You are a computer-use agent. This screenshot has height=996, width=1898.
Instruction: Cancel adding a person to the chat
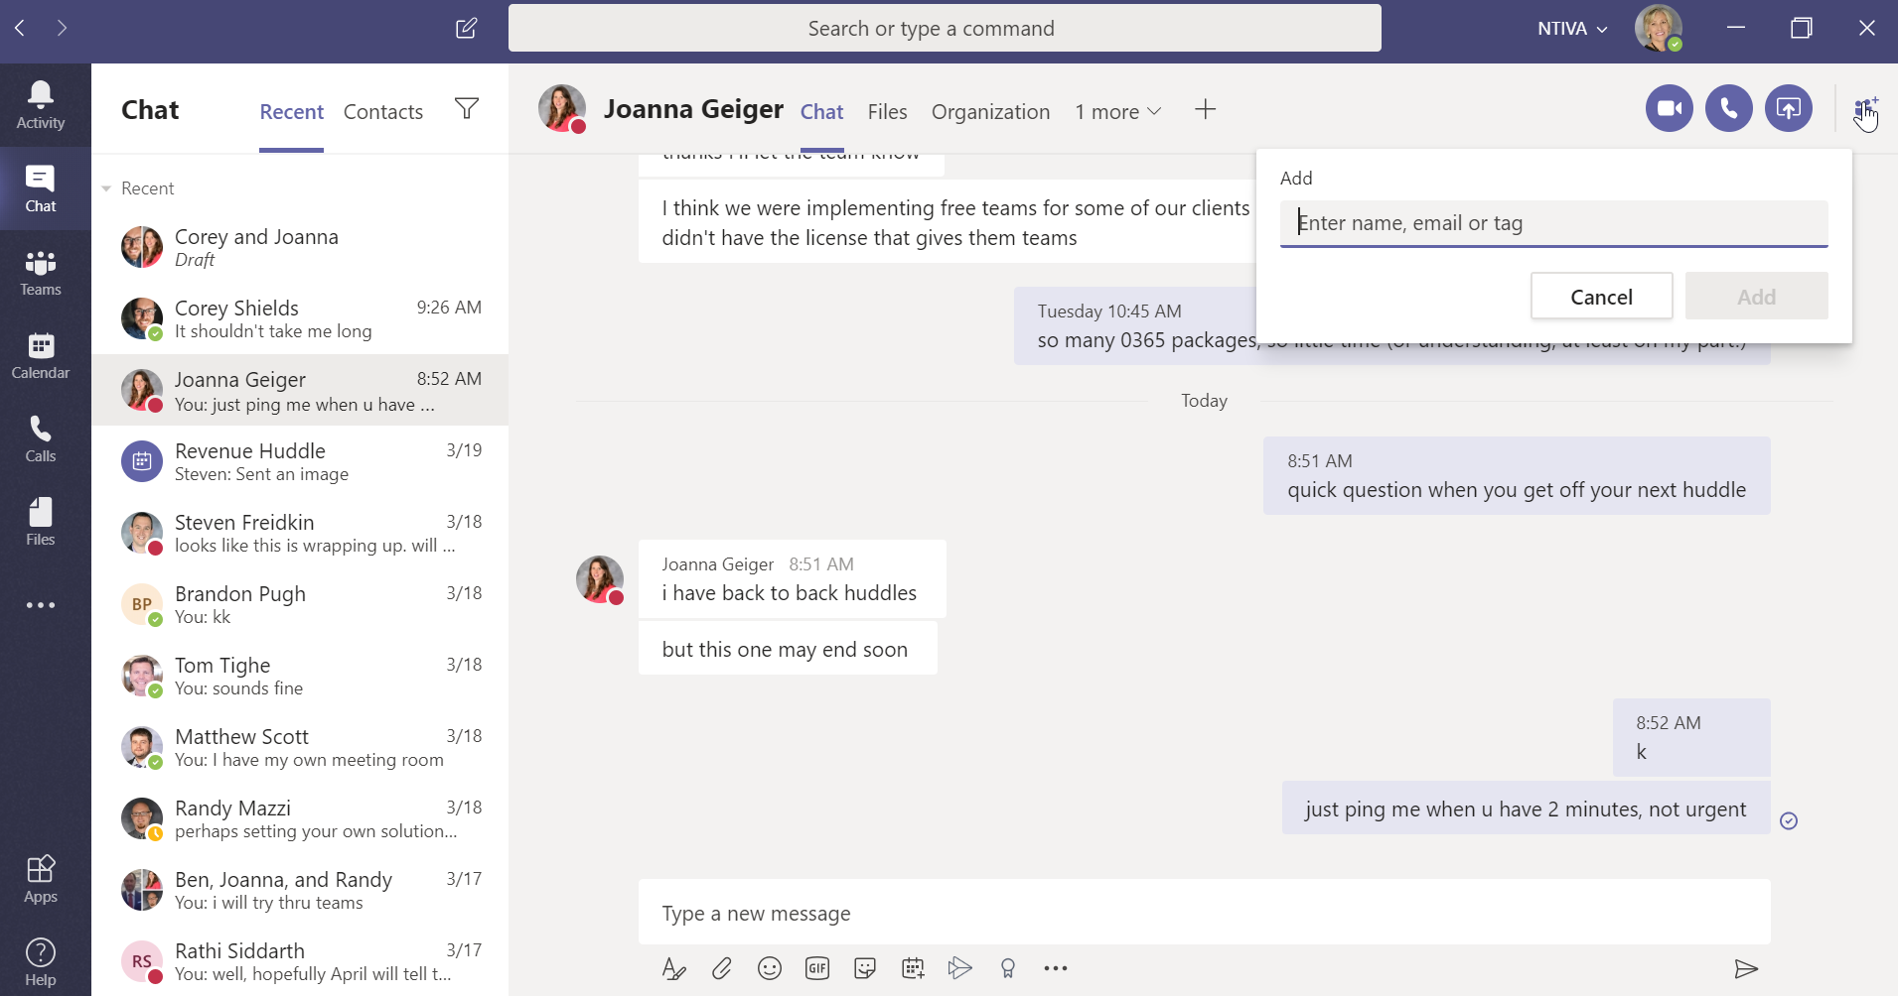click(1601, 296)
